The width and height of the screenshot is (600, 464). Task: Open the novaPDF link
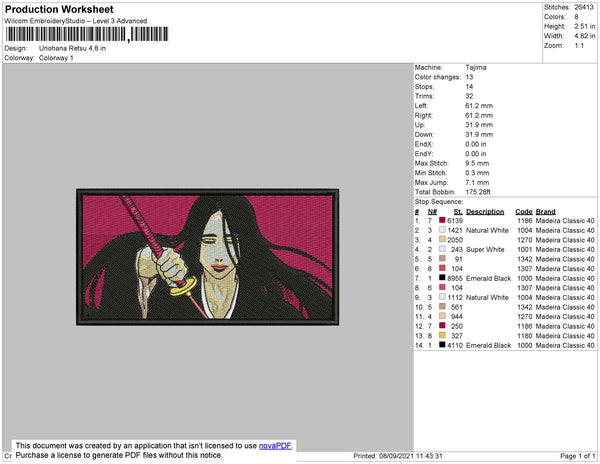pyautogui.click(x=275, y=446)
